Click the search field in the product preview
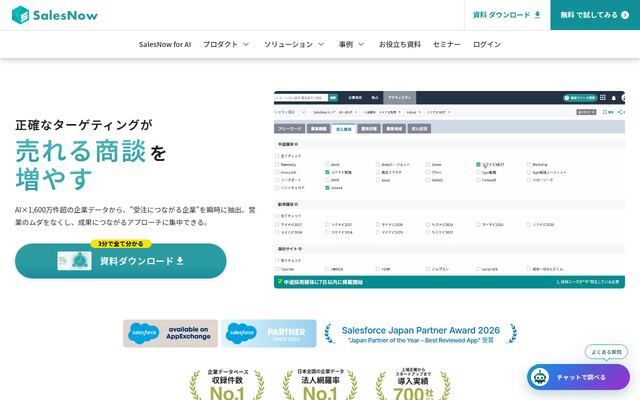Viewport: 640px width, 400px height. [301, 98]
